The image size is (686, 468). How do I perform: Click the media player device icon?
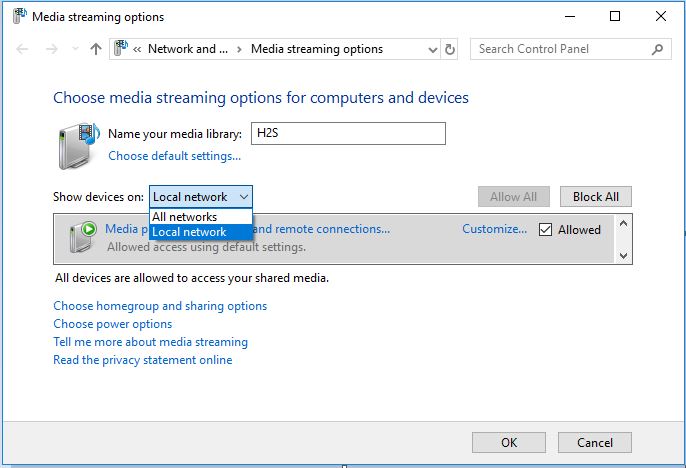(82, 236)
